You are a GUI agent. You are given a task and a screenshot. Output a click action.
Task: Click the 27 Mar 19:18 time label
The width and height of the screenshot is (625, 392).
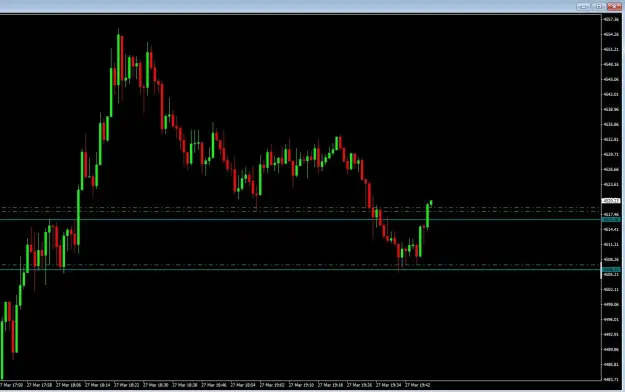tap(330, 385)
